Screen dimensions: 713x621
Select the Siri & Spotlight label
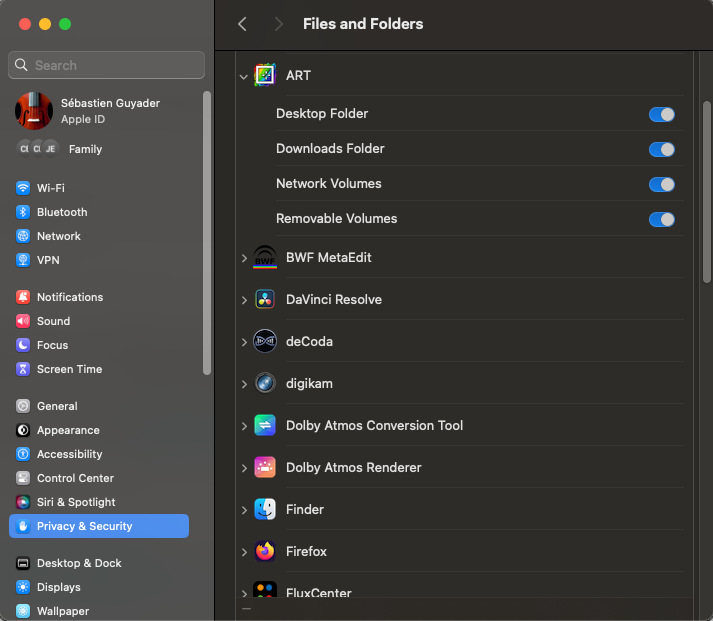(x=76, y=502)
